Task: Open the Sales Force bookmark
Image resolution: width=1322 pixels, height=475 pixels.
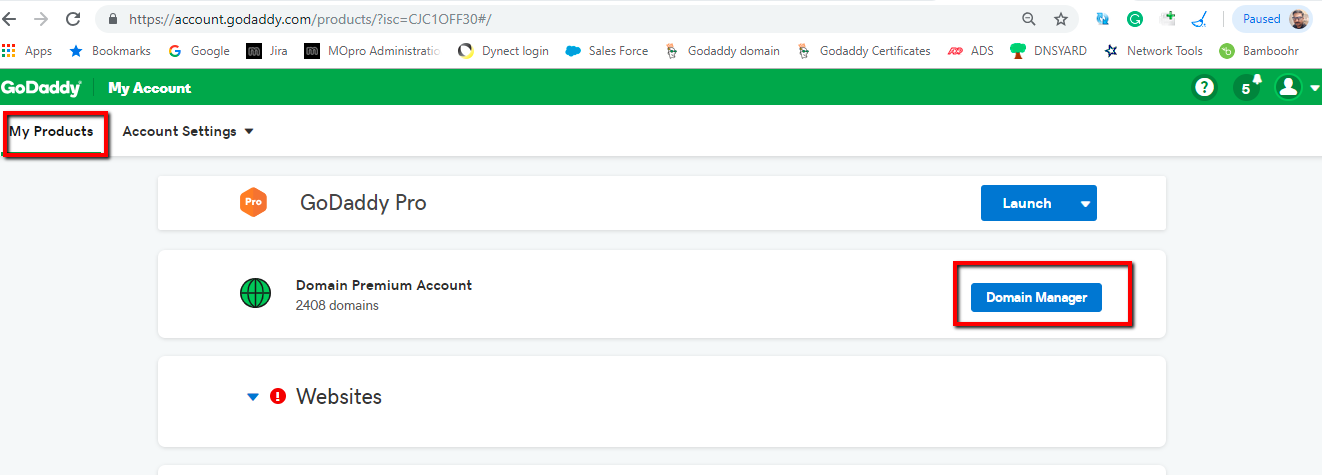Action: tap(607, 51)
